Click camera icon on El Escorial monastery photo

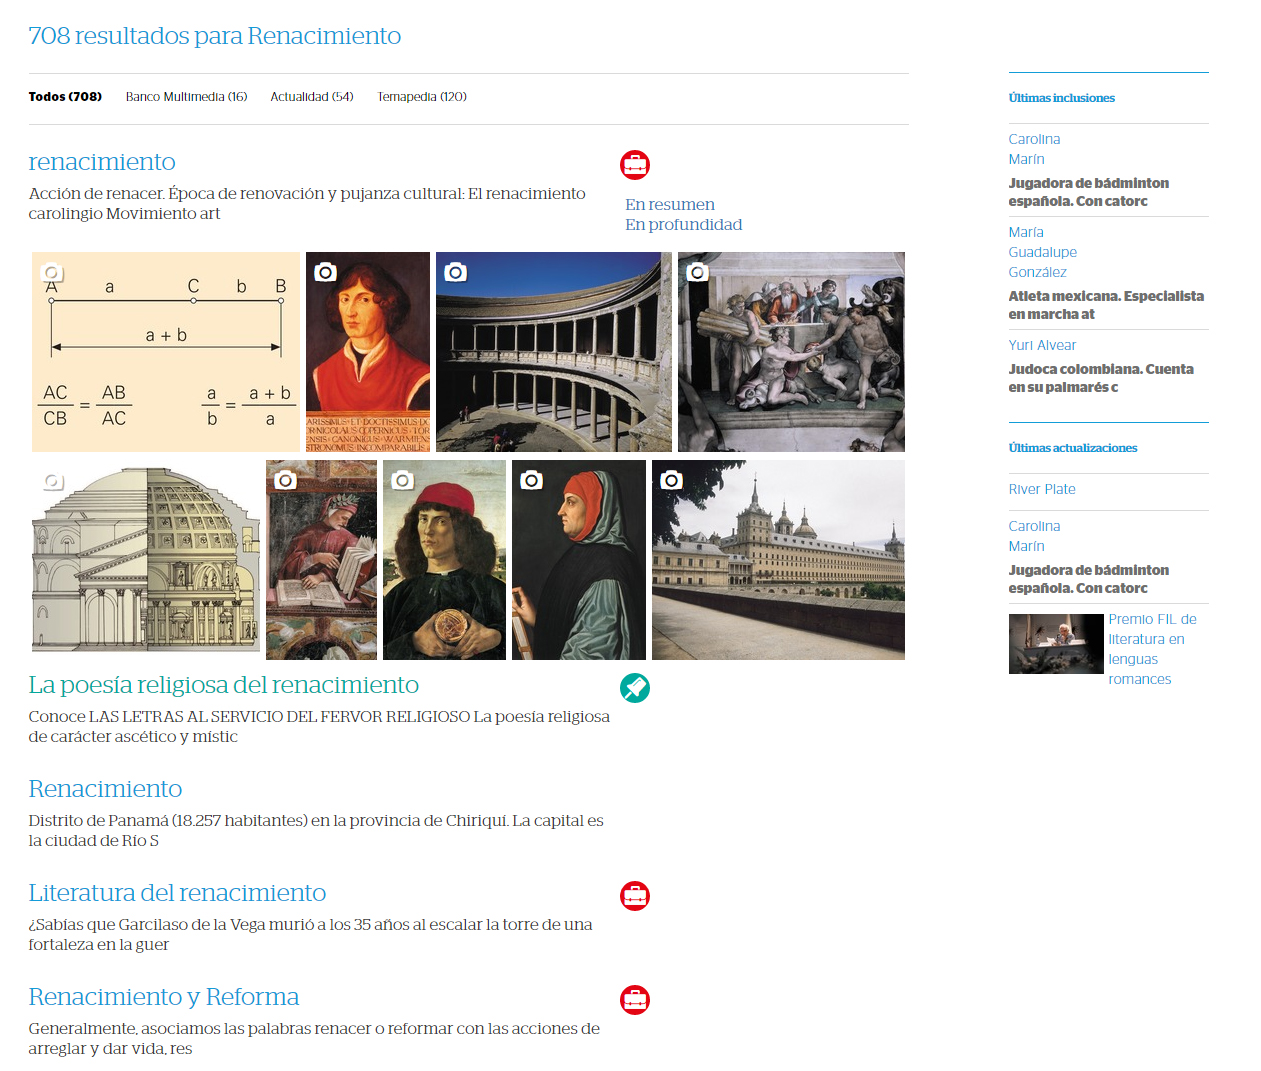pyautogui.click(x=671, y=480)
